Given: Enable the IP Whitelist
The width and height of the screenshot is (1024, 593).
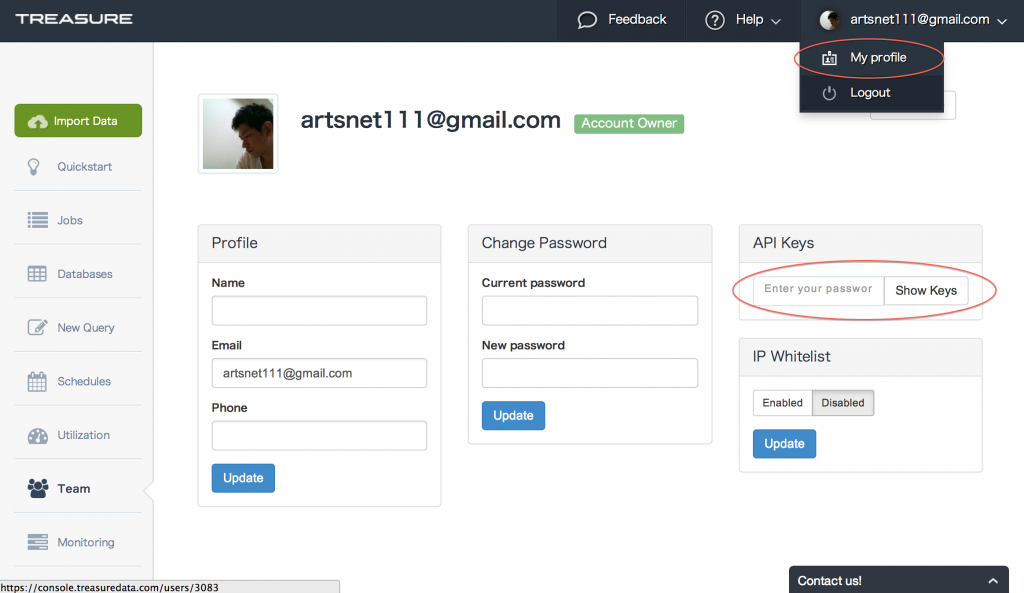Looking at the screenshot, I should 782,403.
